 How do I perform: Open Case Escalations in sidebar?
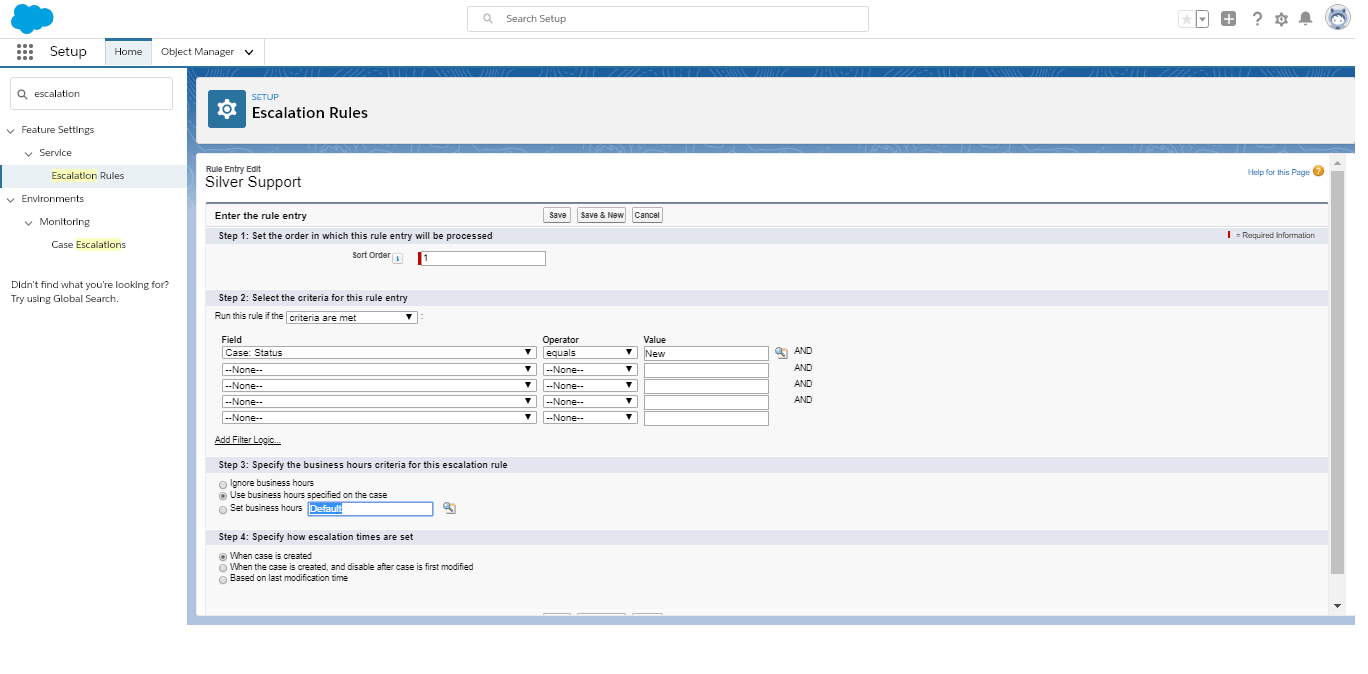point(88,245)
